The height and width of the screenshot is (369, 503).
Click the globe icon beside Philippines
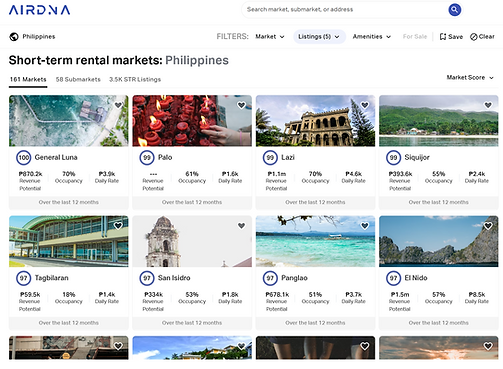(14, 37)
